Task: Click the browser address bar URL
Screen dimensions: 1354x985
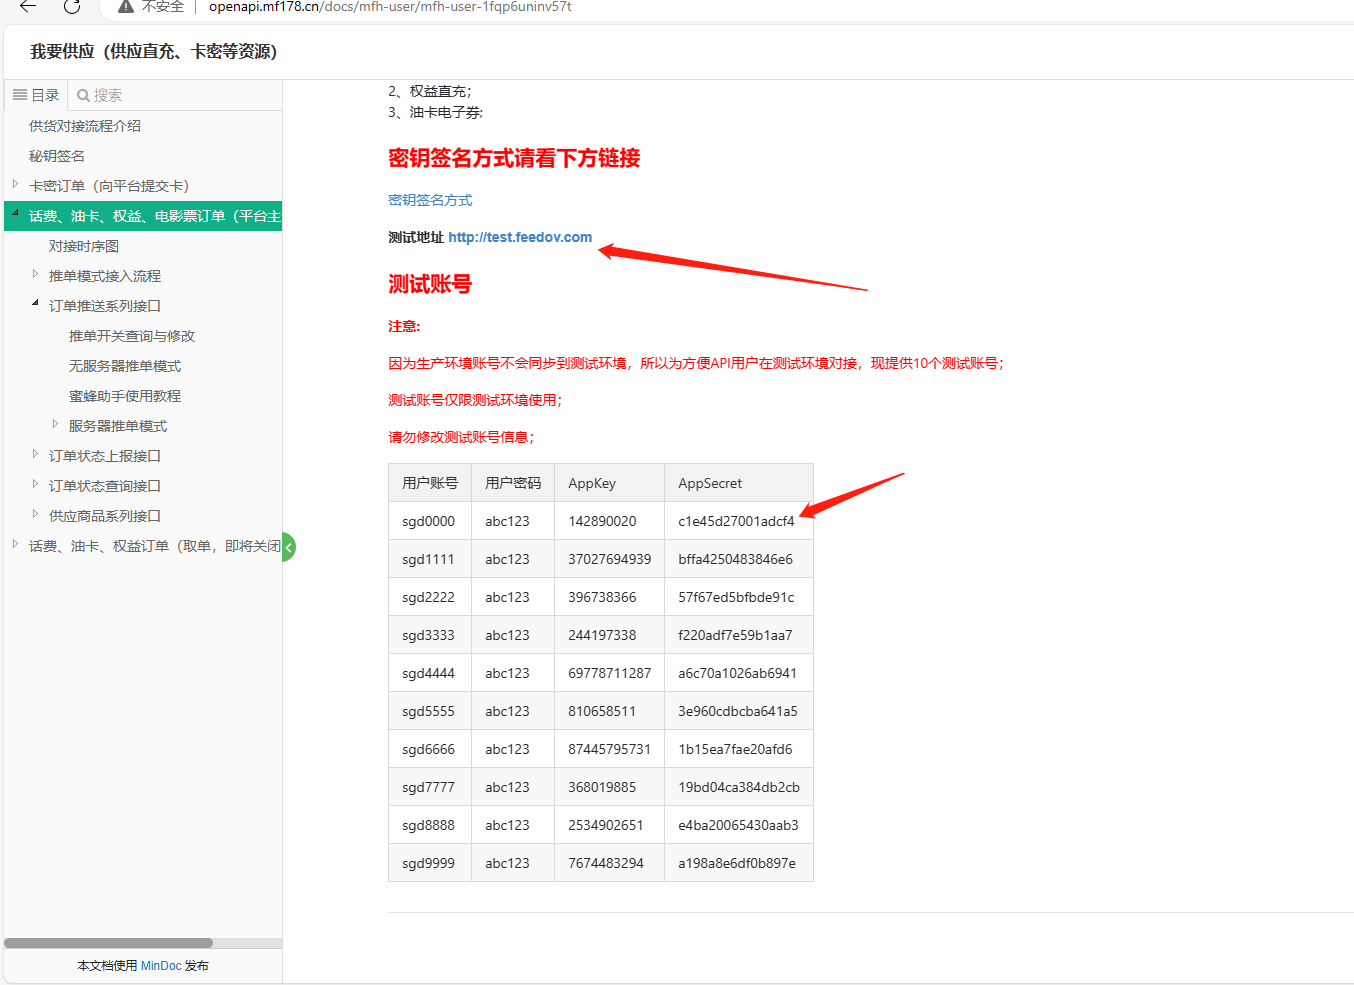Action: click(x=390, y=7)
